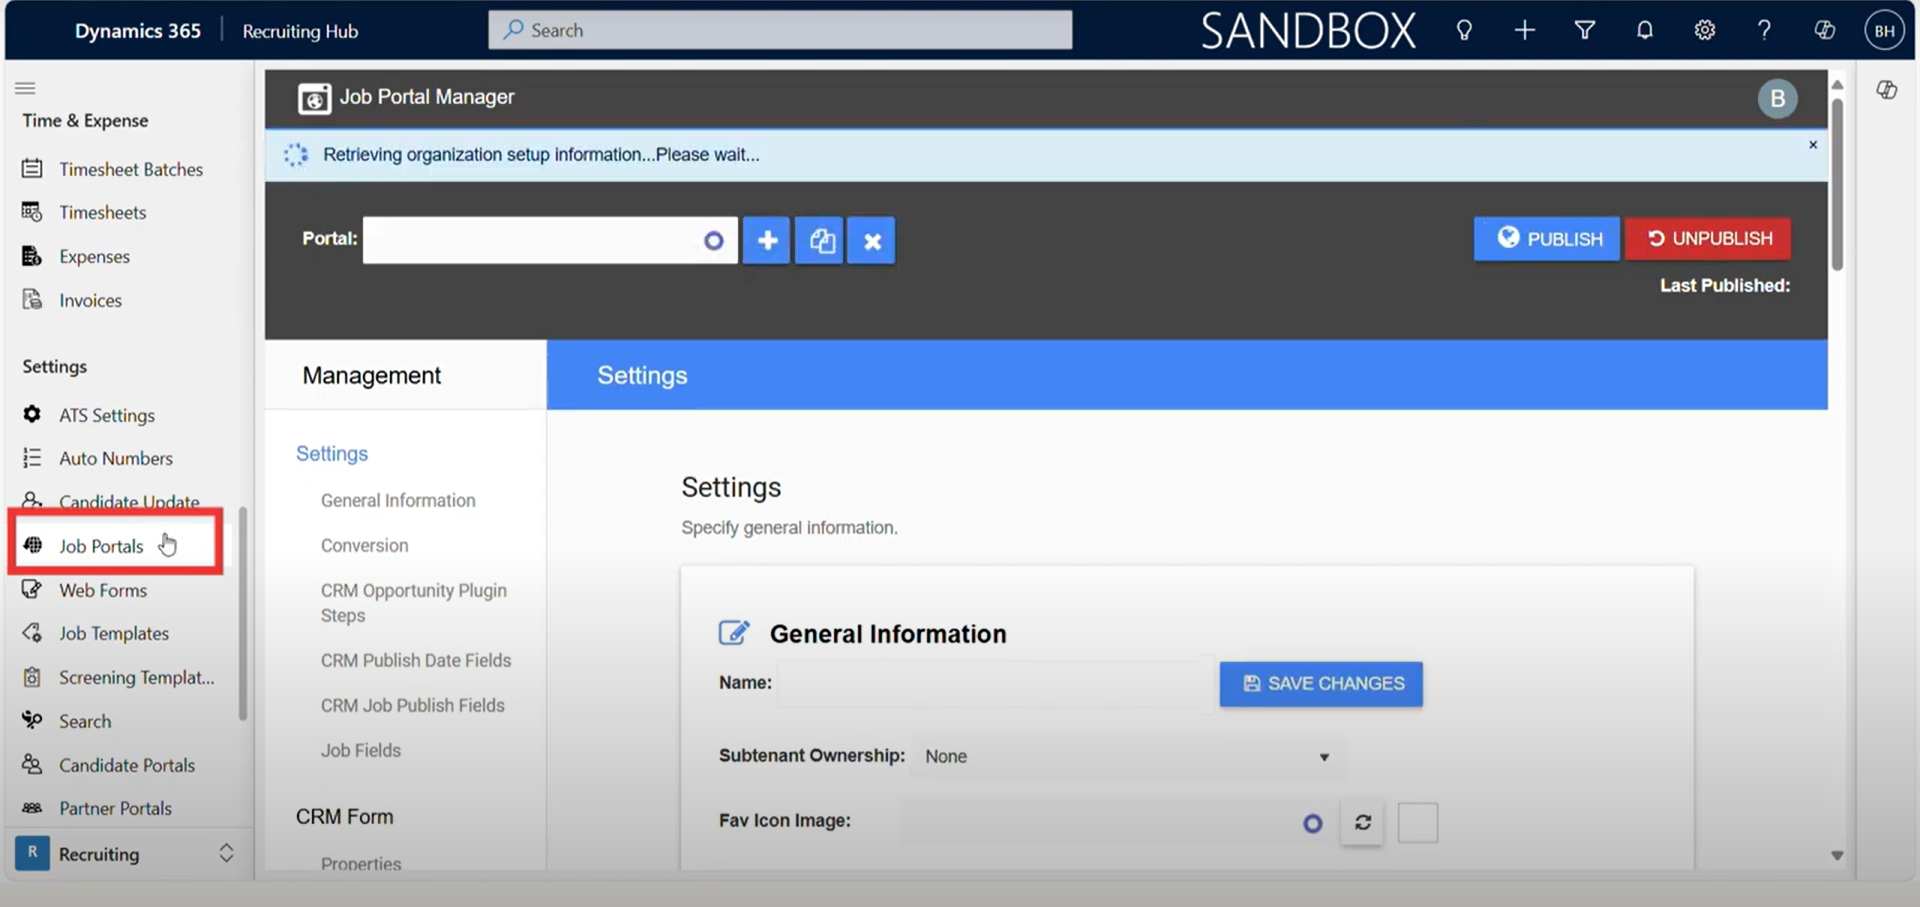The height and width of the screenshot is (907, 1920).
Task: Open the Recruiting Hub app title
Action: click(300, 31)
